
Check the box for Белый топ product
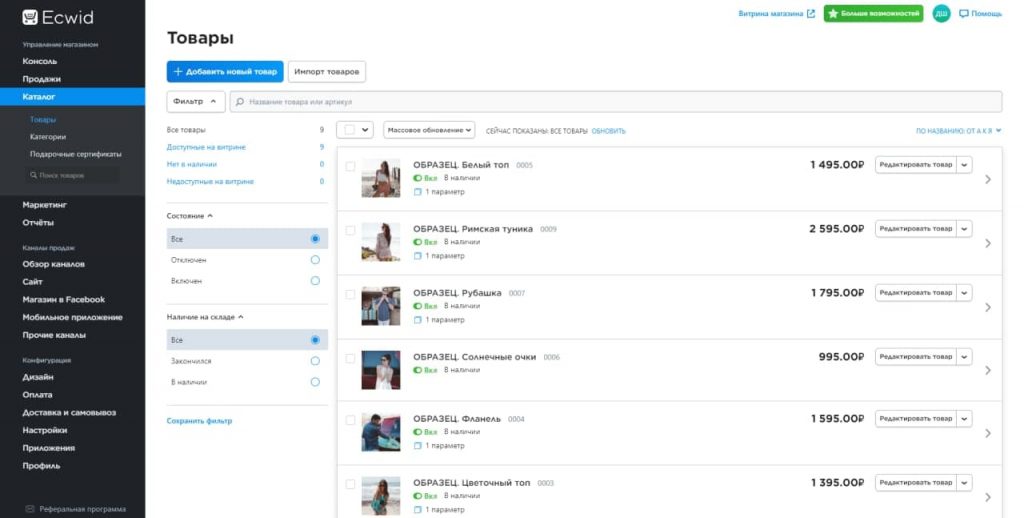click(350, 166)
